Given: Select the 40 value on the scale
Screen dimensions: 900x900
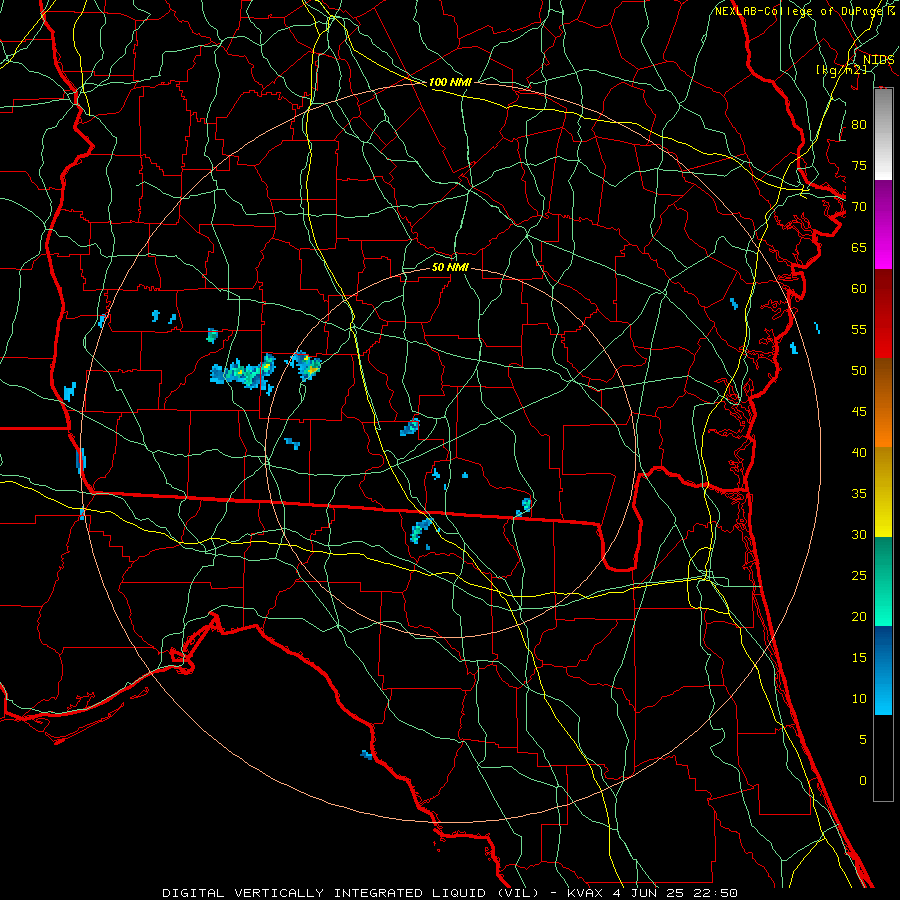Looking at the screenshot, I should tap(859, 452).
